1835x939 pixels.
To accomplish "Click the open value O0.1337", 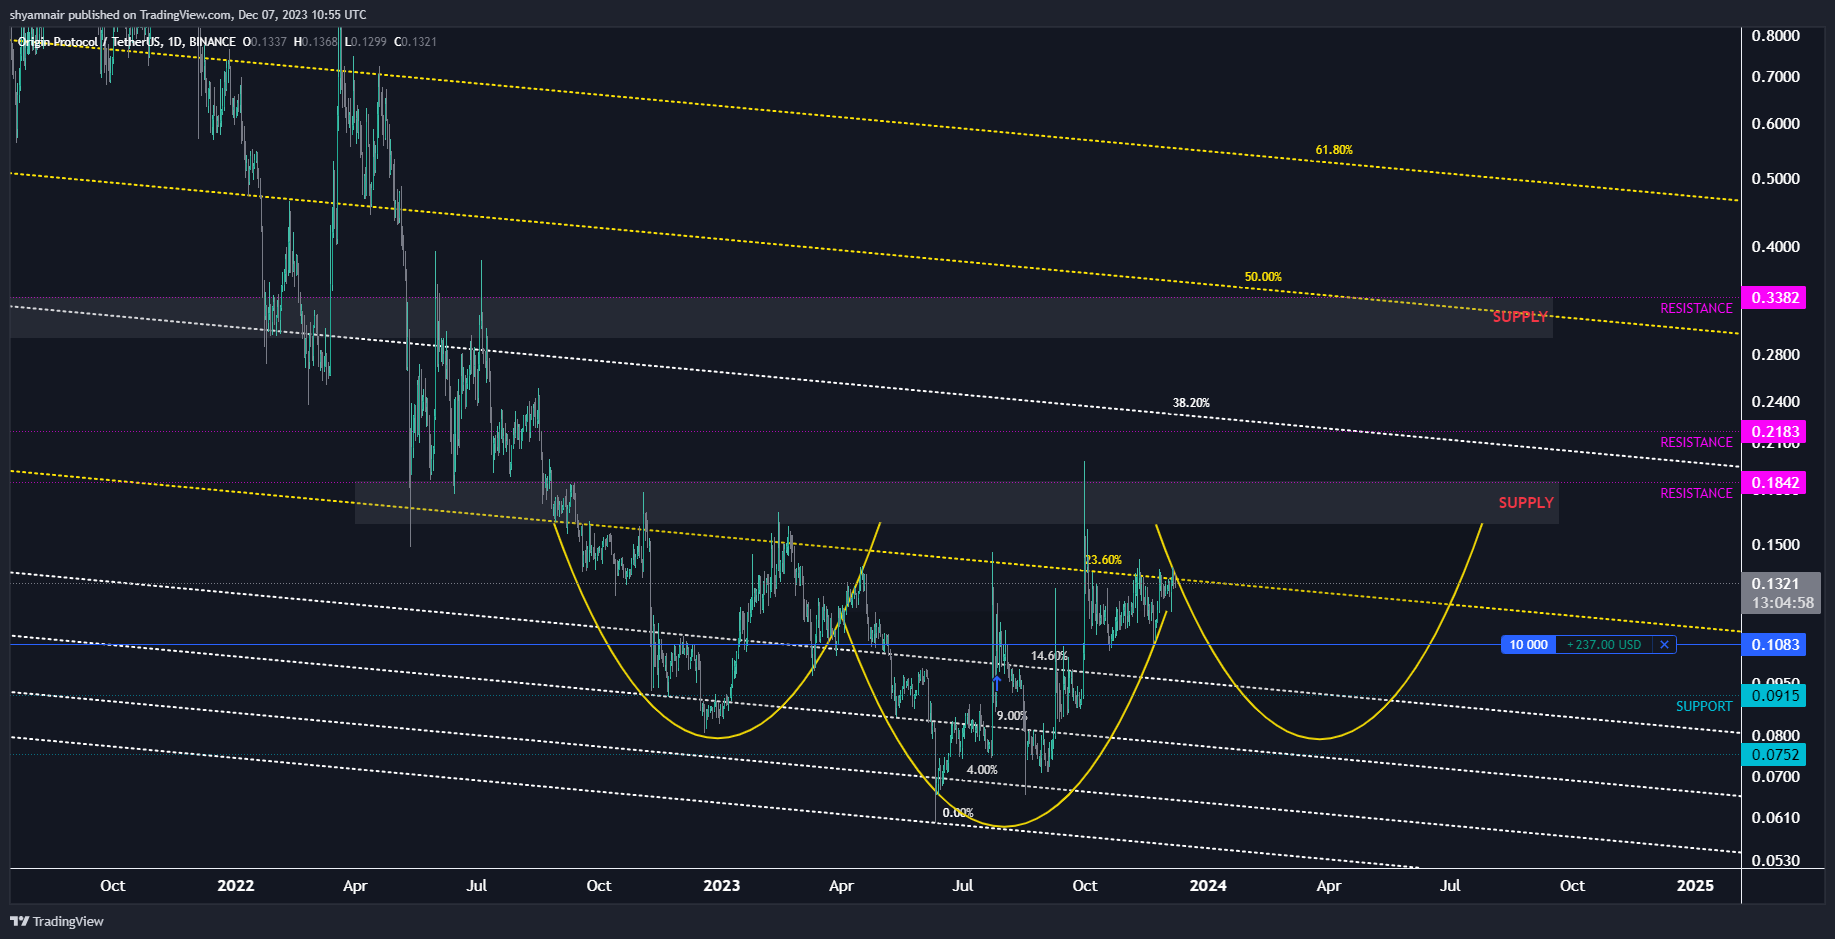I will (265, 42).
